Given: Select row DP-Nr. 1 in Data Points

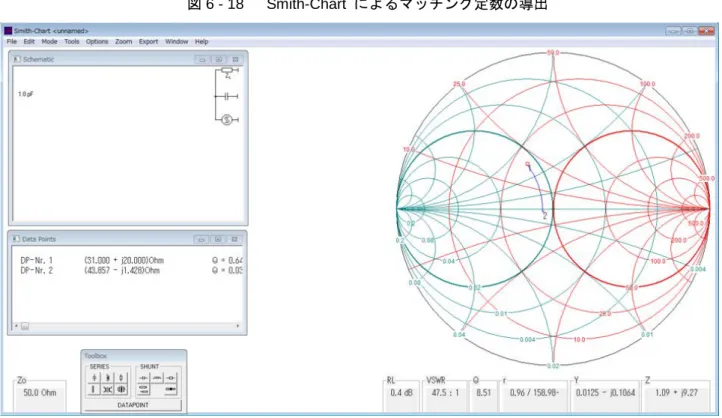Looking at the screenshot, I should (131, 261).
